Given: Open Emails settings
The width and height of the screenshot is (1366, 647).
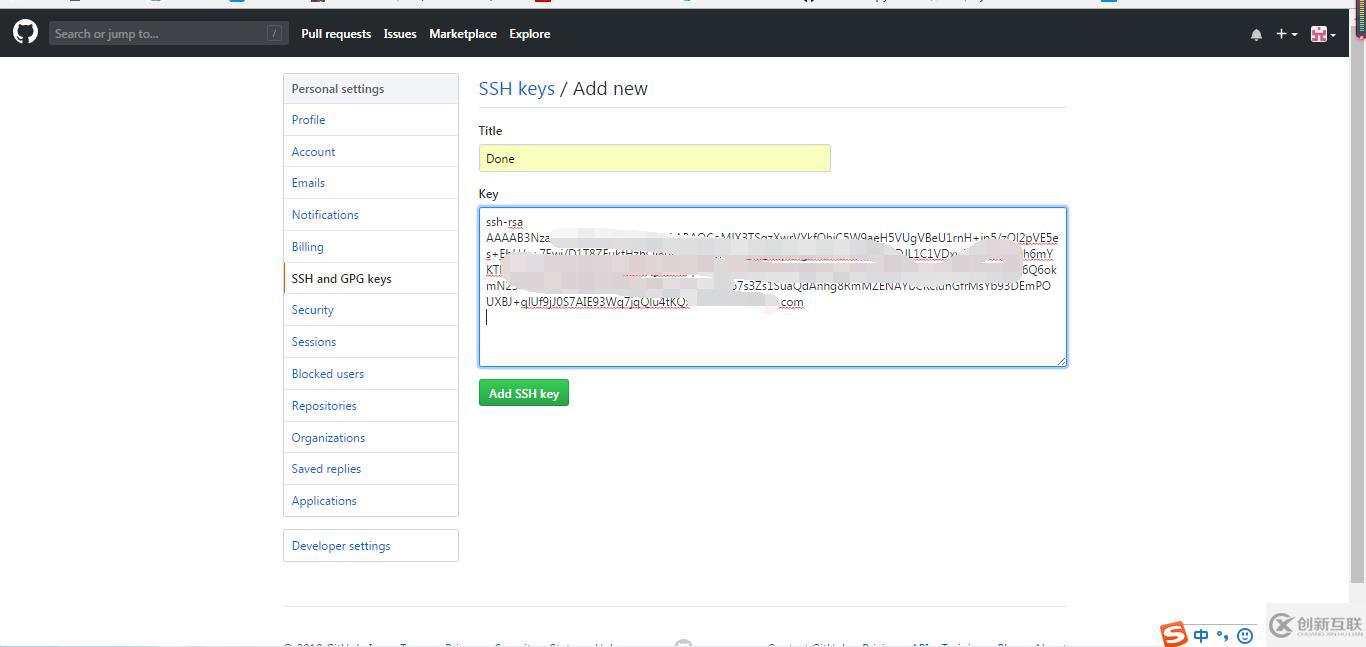Looking at the screenshot, I should click(x=371, y=183).
